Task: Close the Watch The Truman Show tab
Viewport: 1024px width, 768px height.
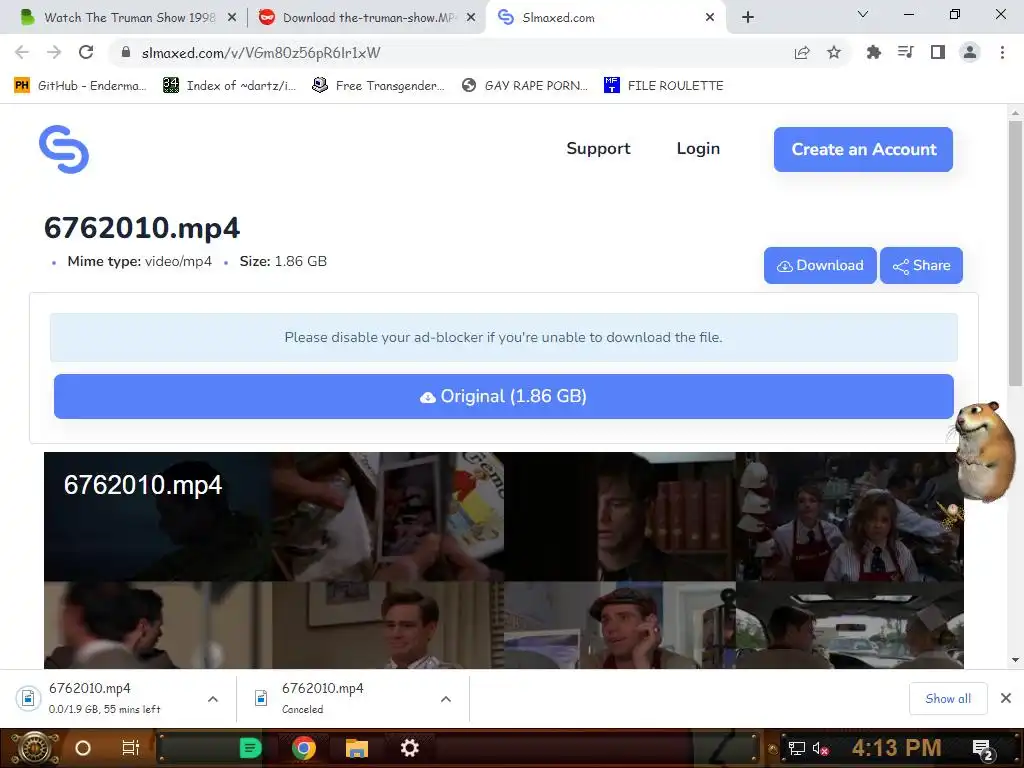Action: pos(232,18)
